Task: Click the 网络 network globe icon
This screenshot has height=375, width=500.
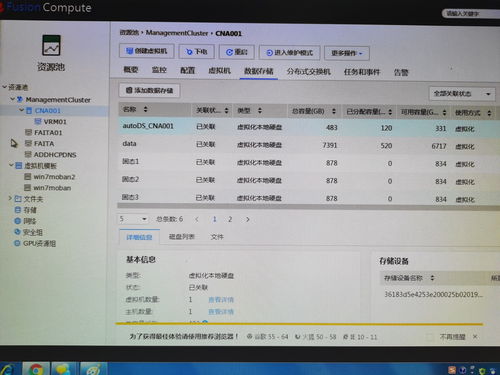Action: point(18,221)
